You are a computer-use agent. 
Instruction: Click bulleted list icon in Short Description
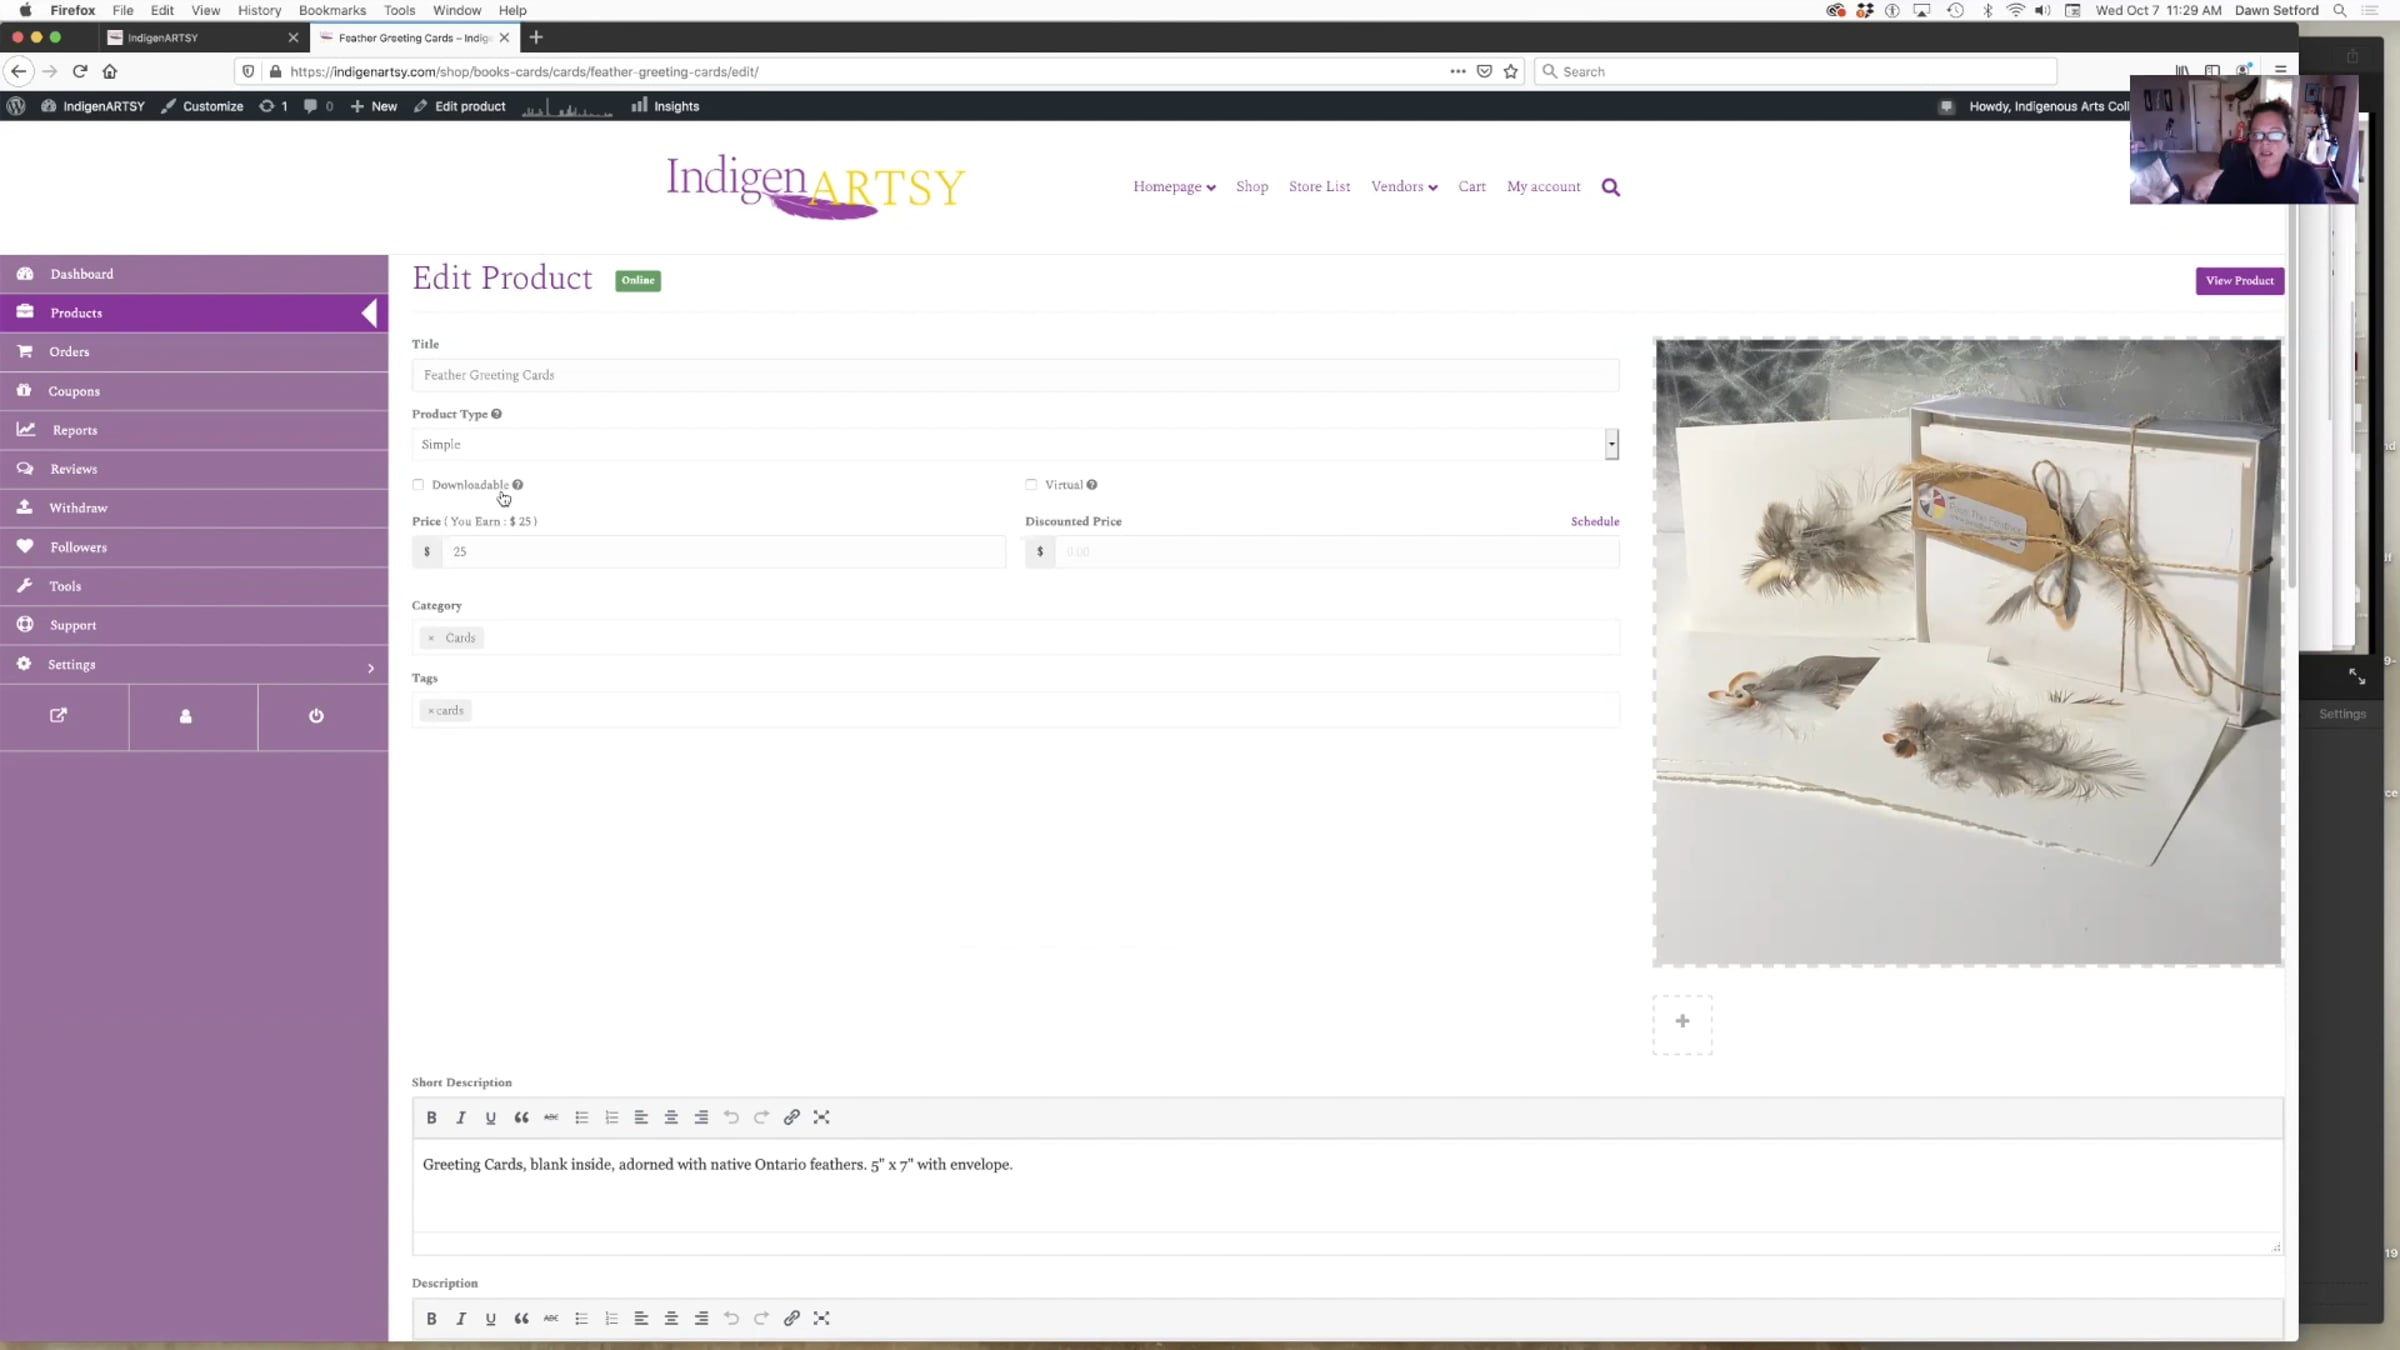581,1117
